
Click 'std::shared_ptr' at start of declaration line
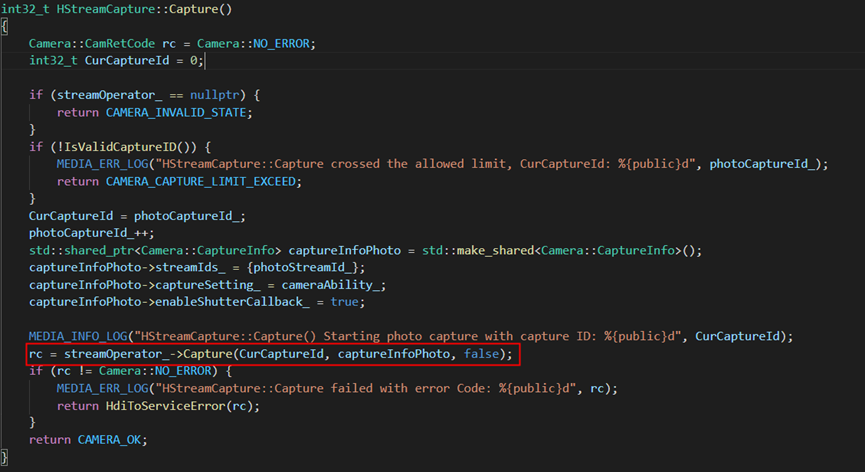81,250
